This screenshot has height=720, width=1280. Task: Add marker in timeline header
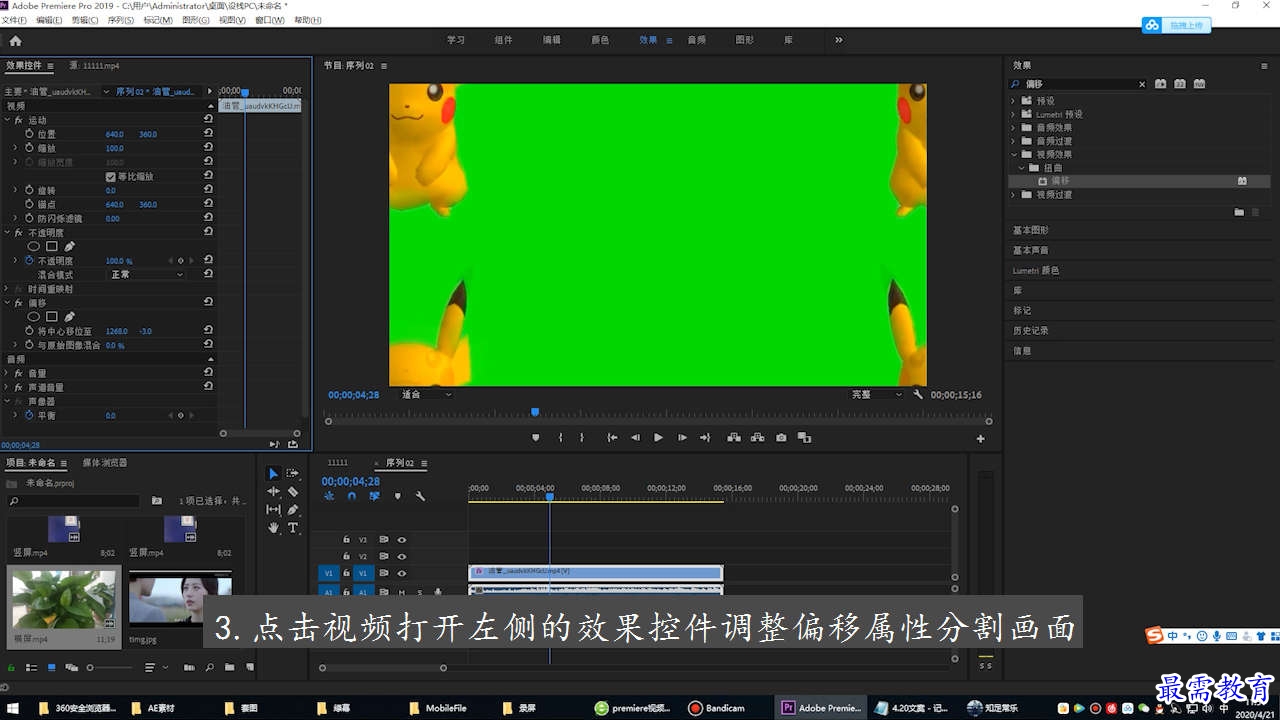point(397,496)
